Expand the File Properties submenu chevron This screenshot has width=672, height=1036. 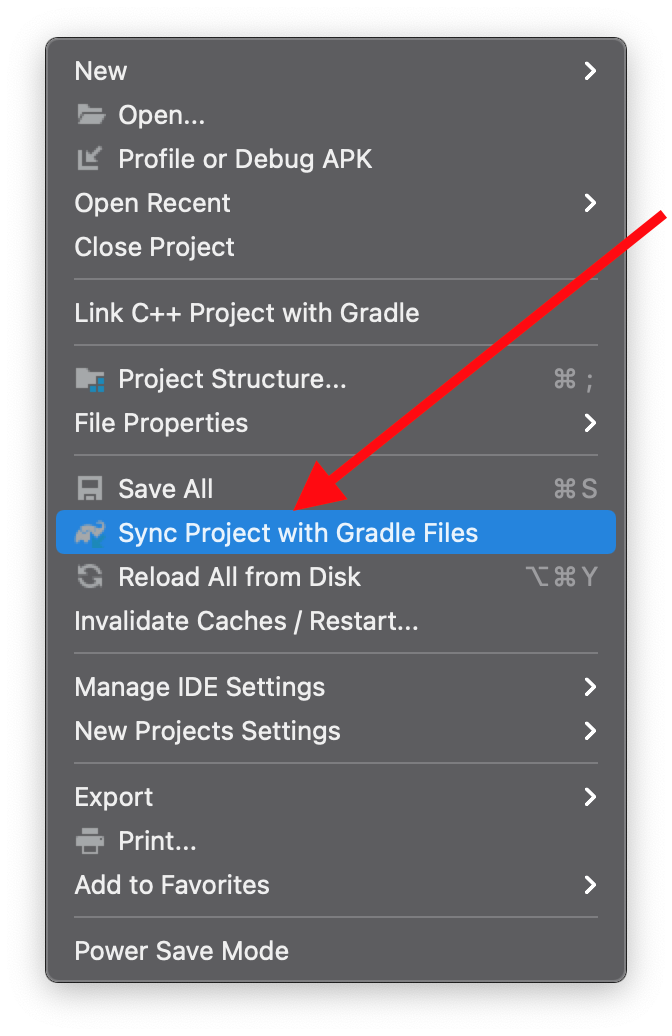[x=590, y=423]
